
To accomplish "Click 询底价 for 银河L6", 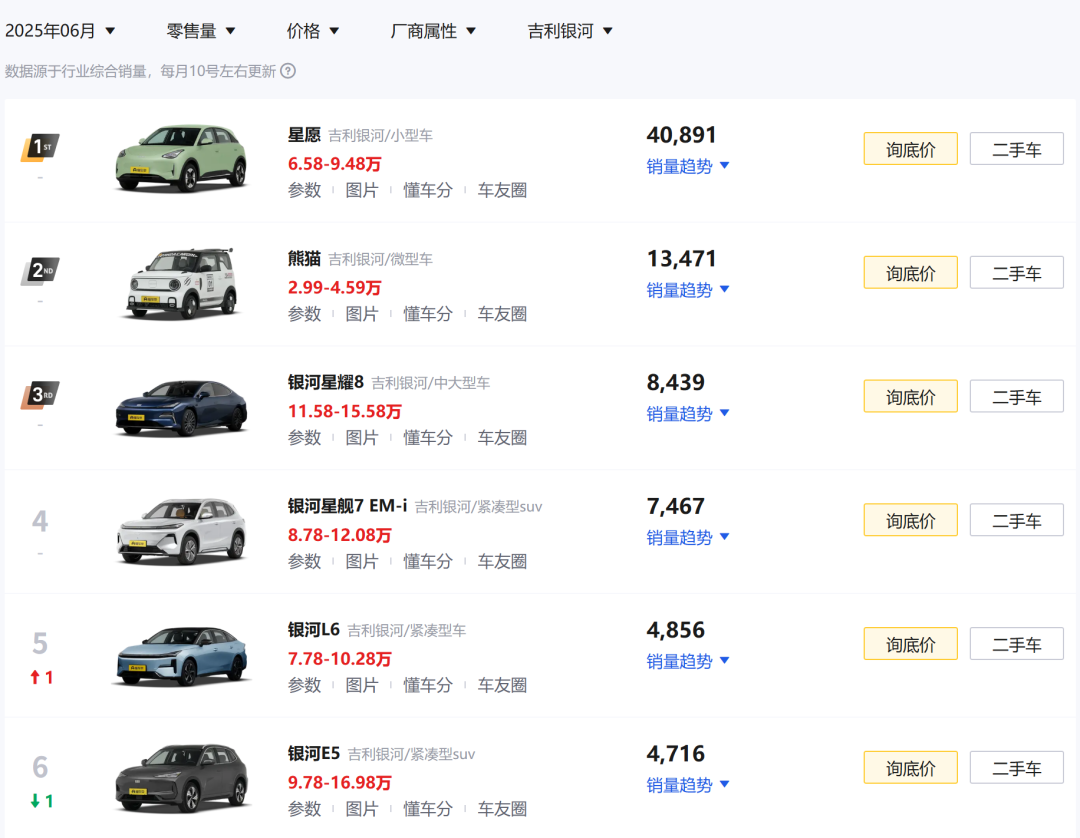I will (911, 644).
